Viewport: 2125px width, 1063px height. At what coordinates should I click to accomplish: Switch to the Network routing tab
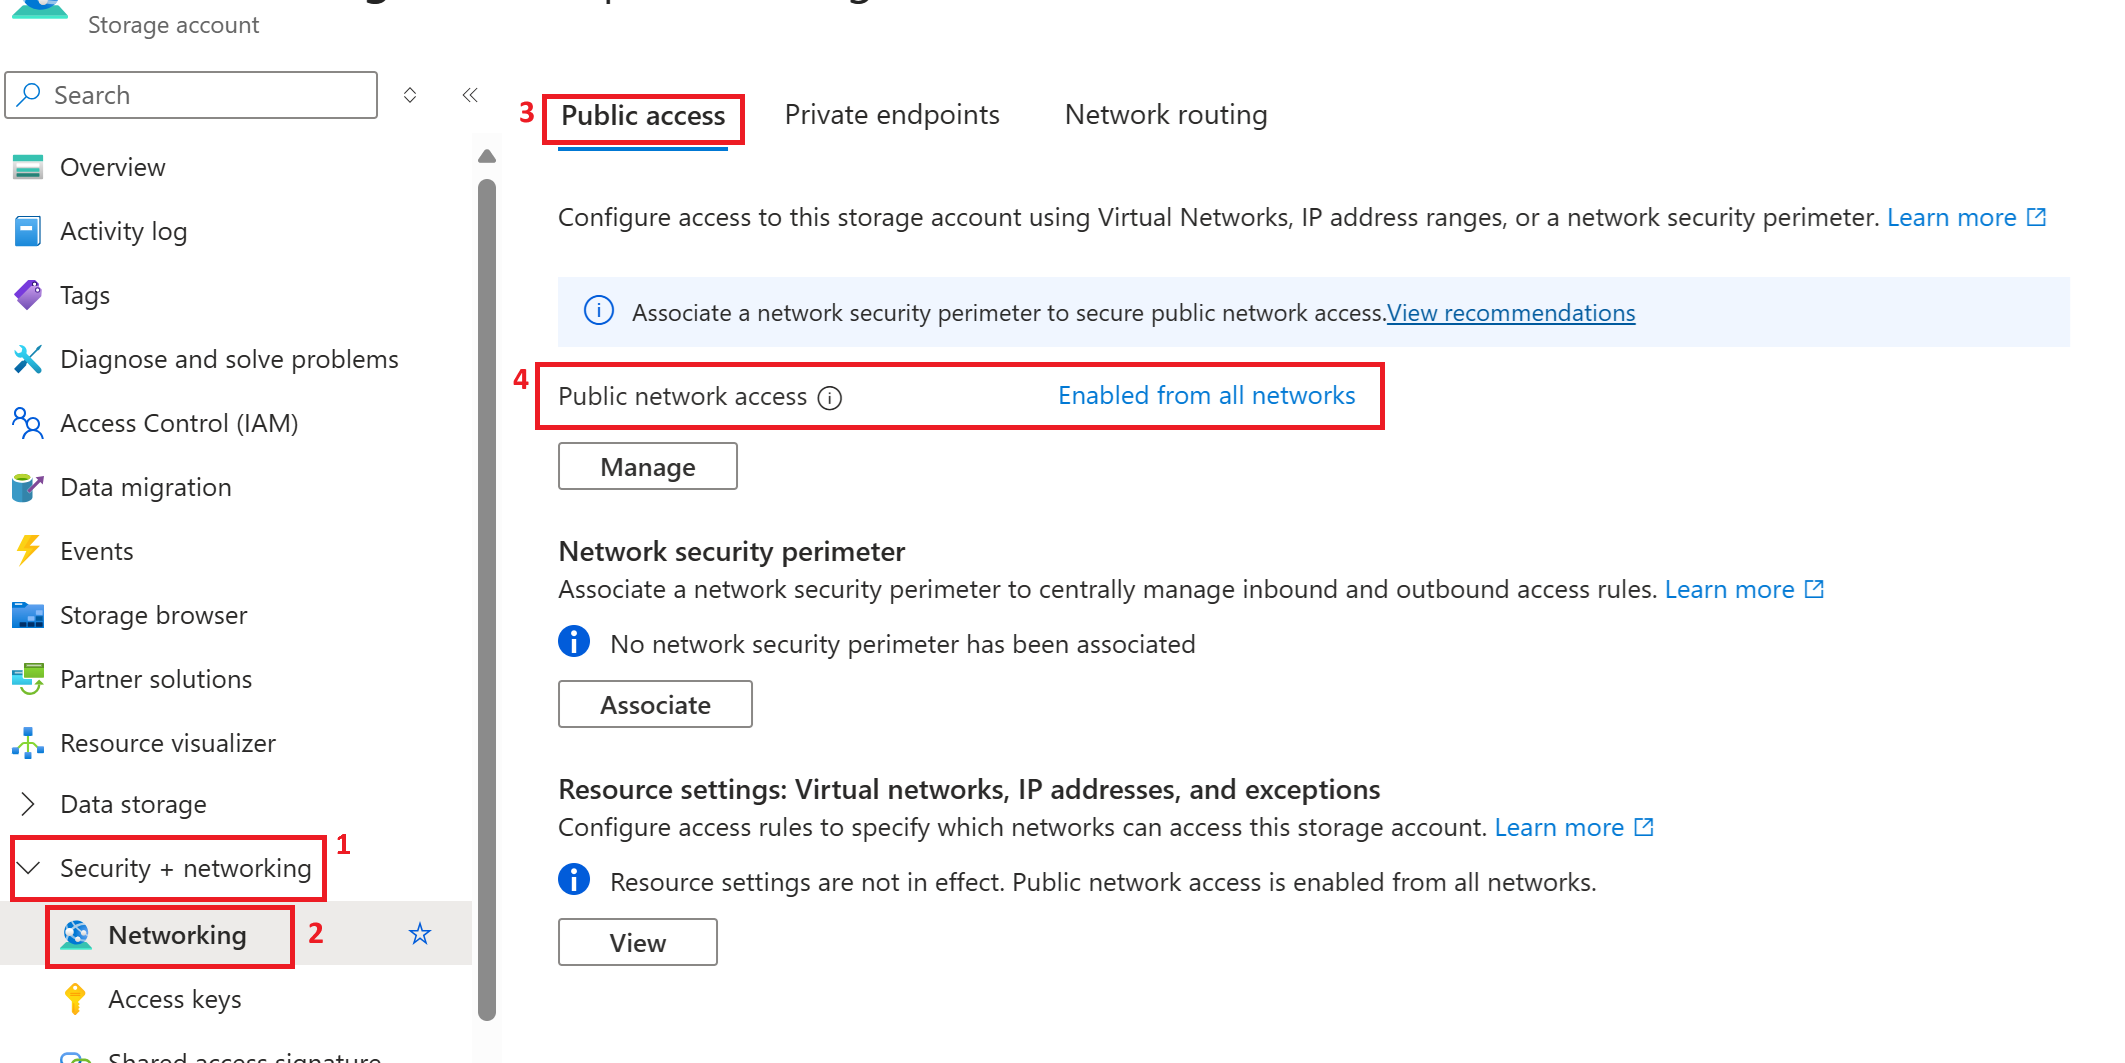coord(1166,115)
